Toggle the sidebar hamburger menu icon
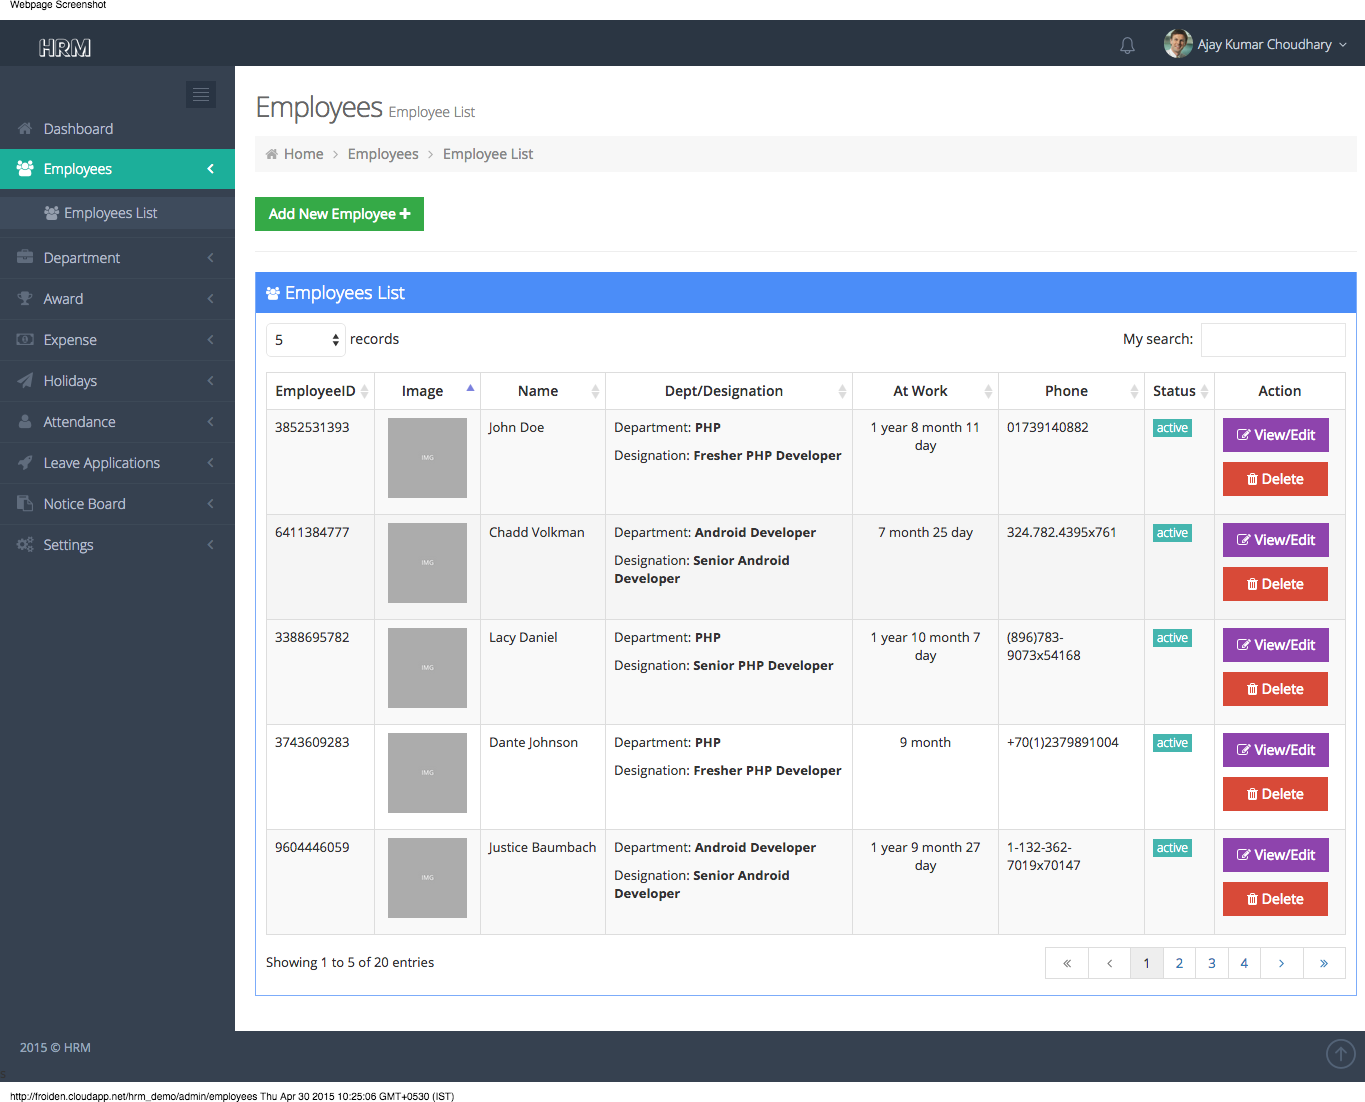The width and height of the screenshot is (1365, 1102). pos(201,94)
